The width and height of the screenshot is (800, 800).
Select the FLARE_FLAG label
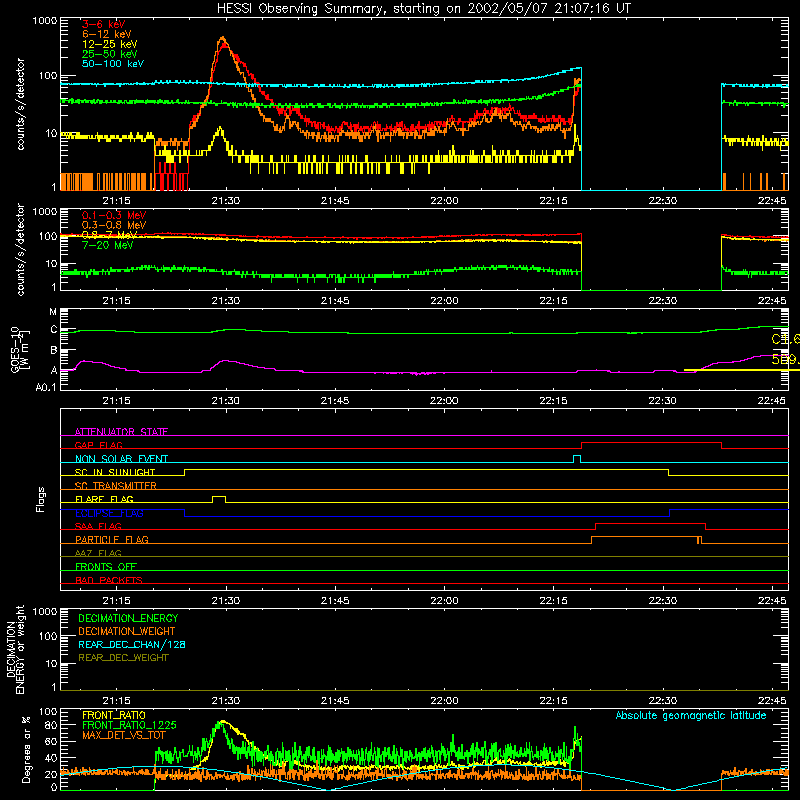[104, 499]
